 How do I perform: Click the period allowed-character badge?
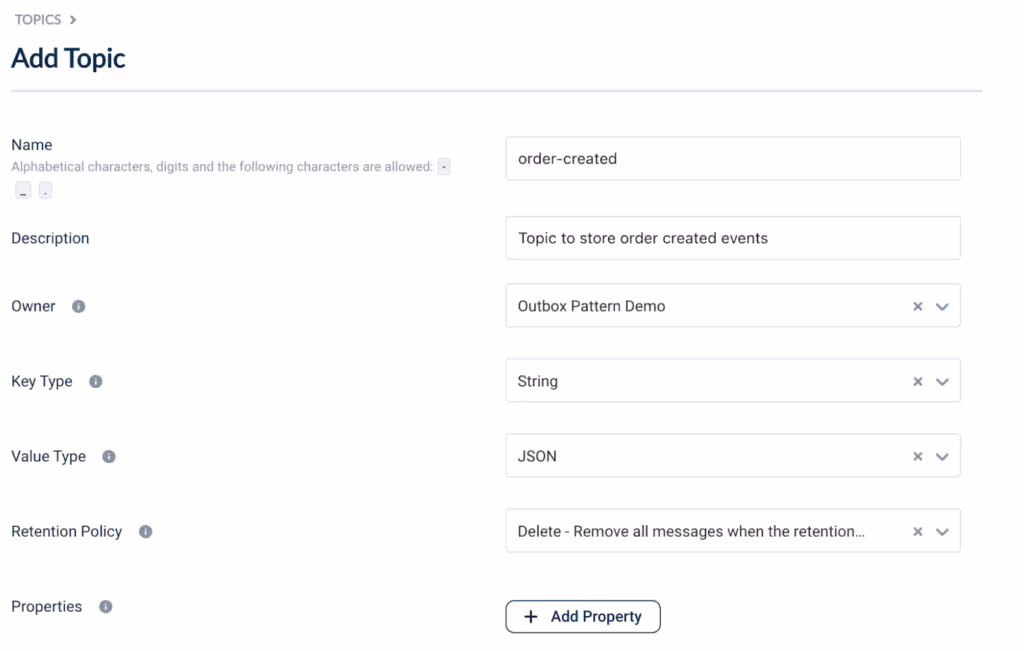click(x=45, y=191)
